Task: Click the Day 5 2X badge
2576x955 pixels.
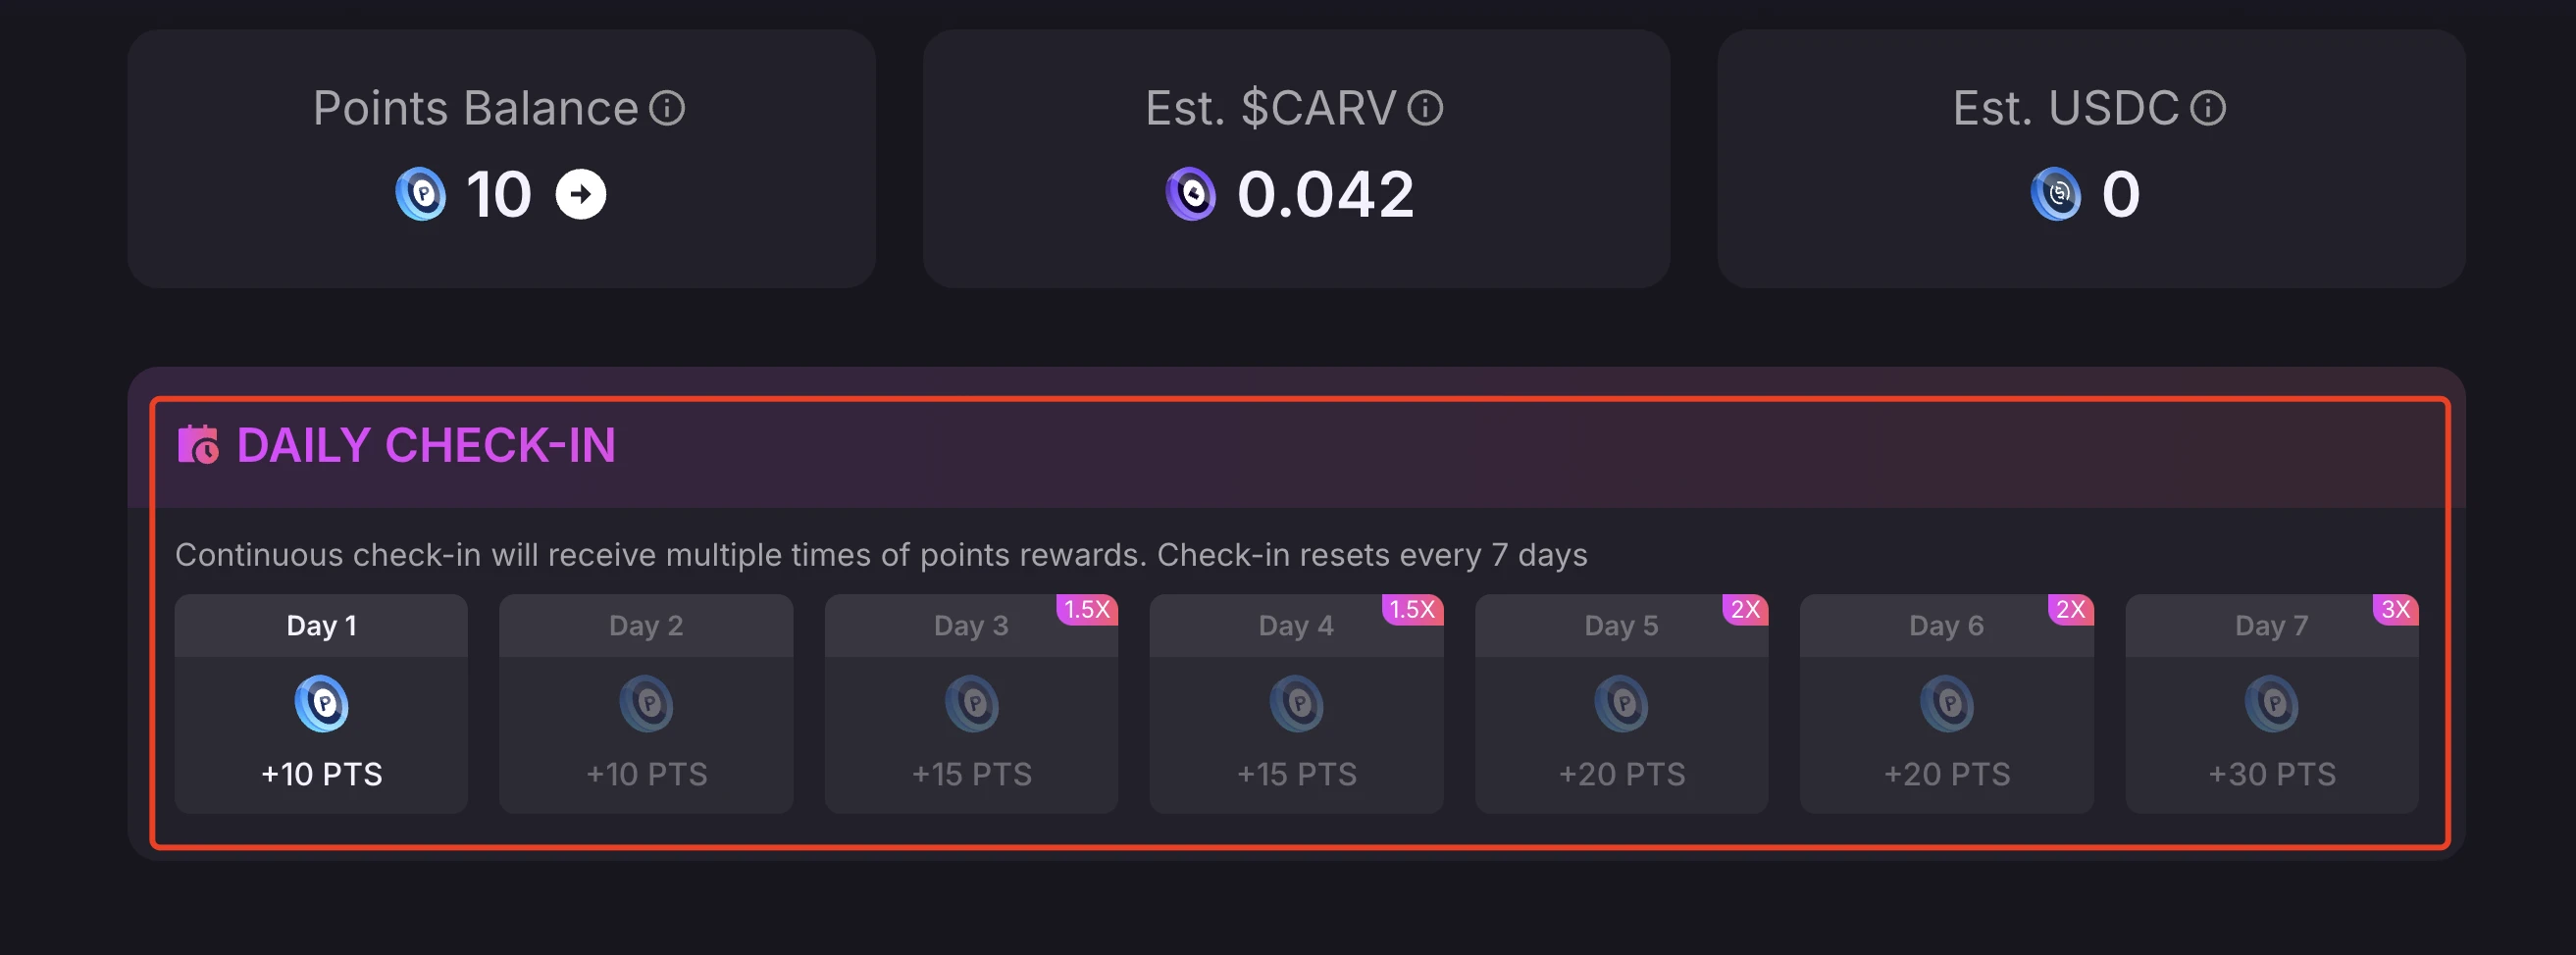Action: [1745, 609]
